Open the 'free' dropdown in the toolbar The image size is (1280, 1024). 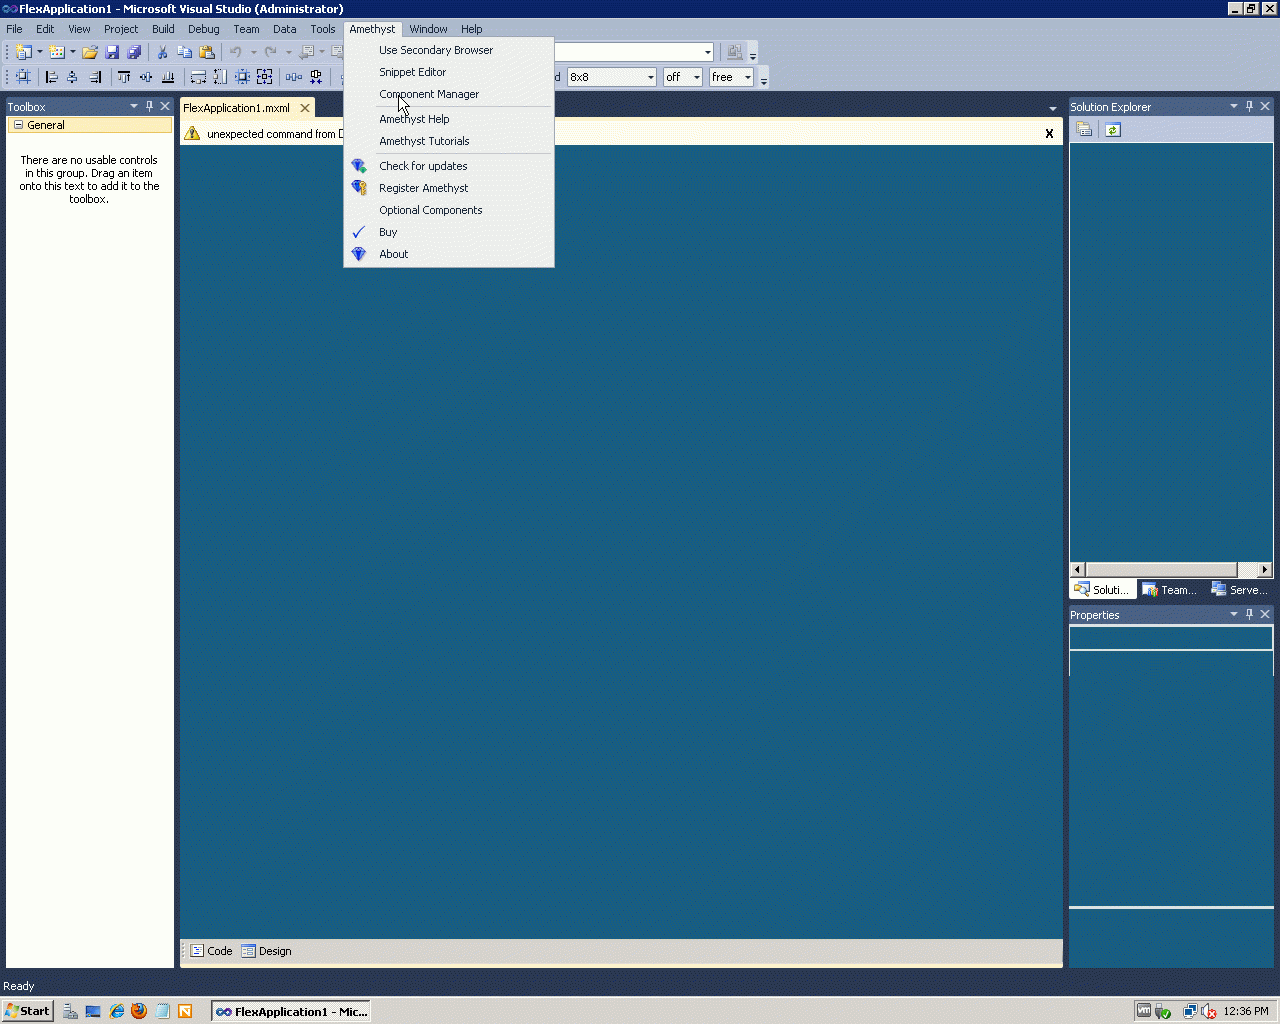747,77
